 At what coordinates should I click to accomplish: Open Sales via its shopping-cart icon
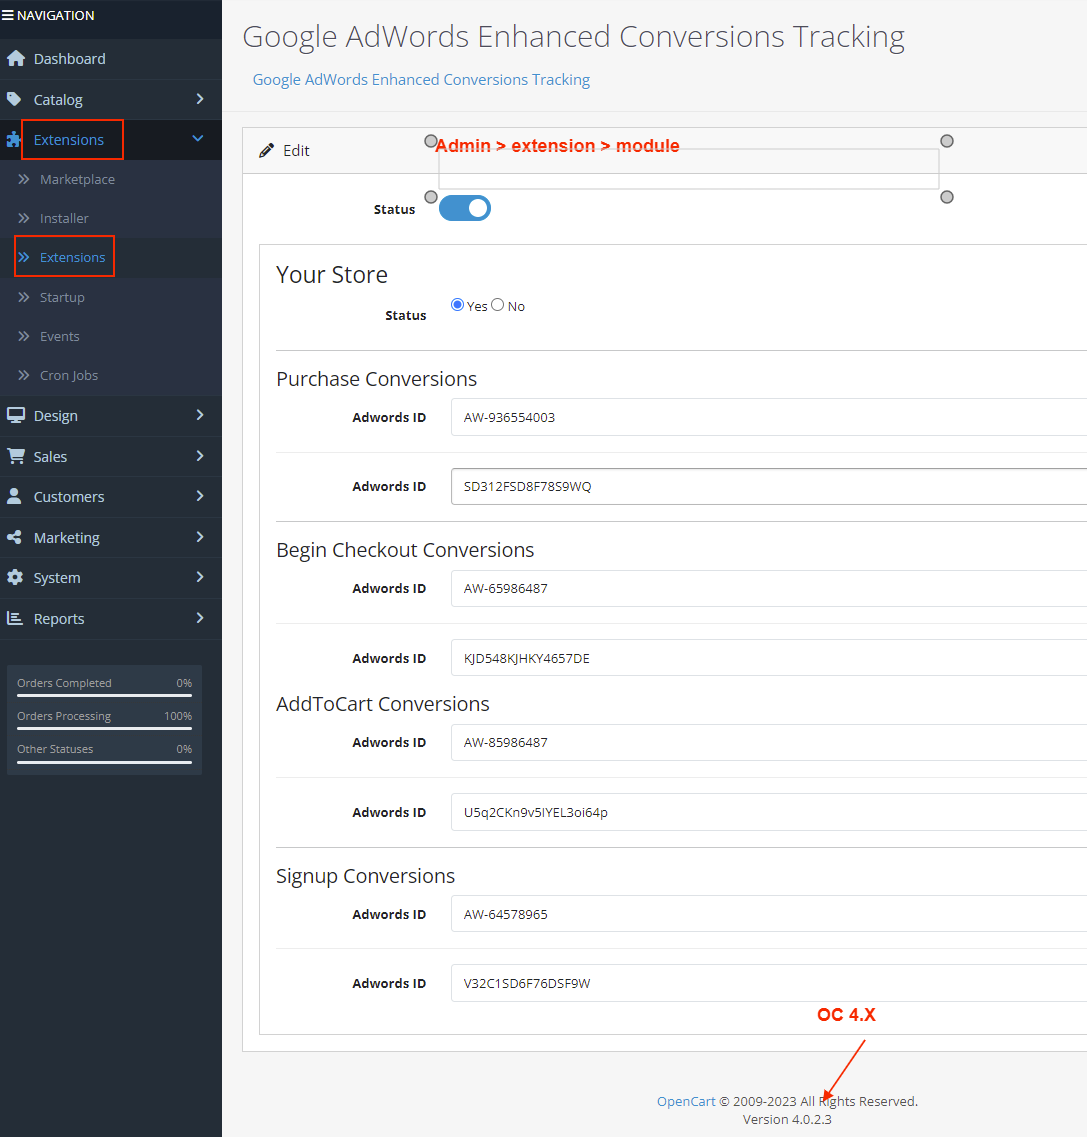pos(16,456)
